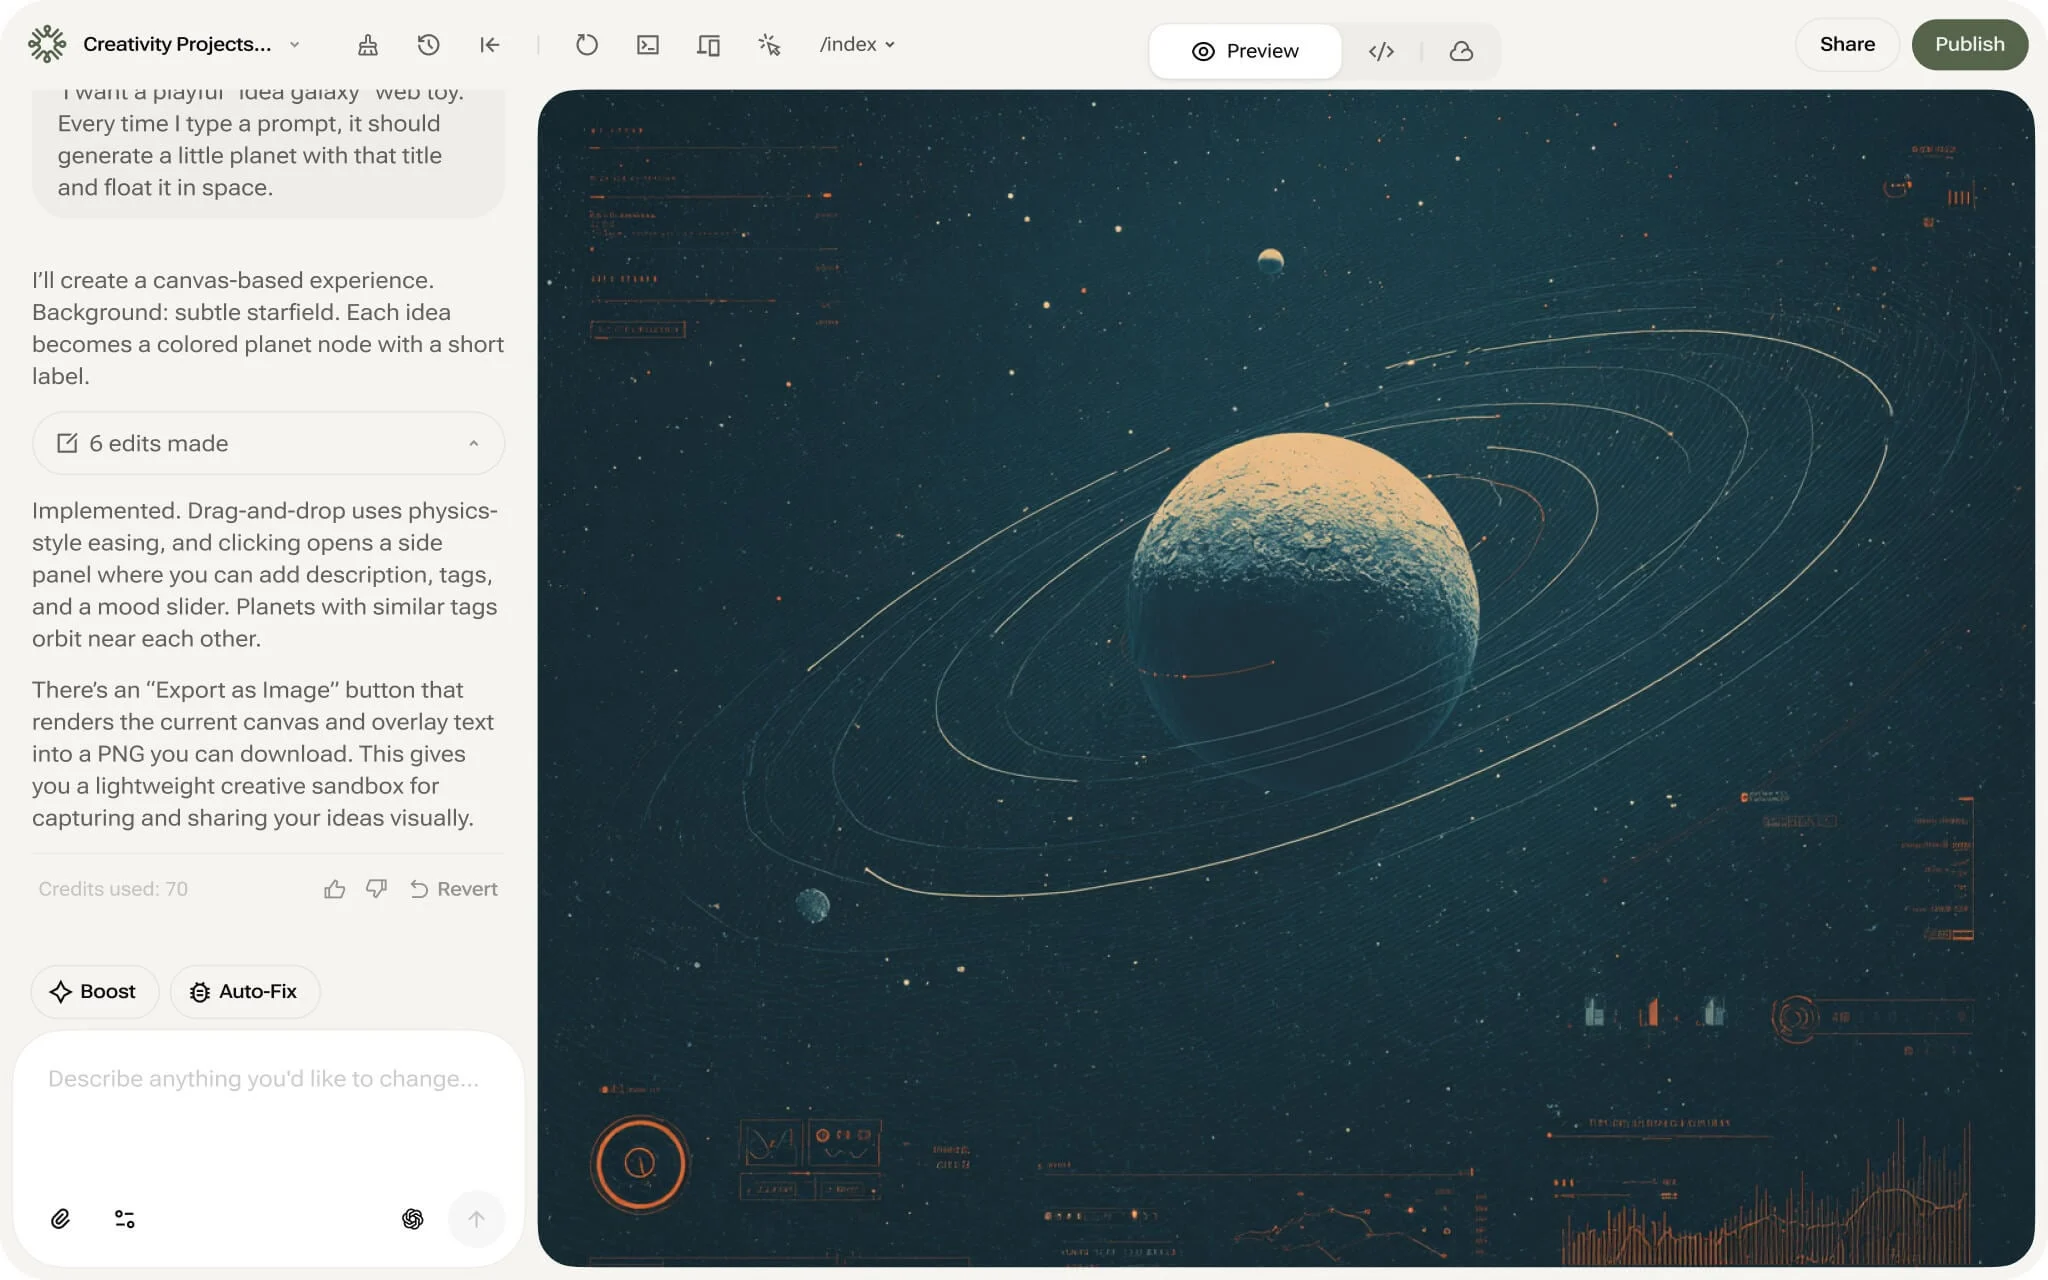The width and height of the screenshot is (2048, 1280).
Task: Open the /index route dropdown
Action: (x=857, y=44)
